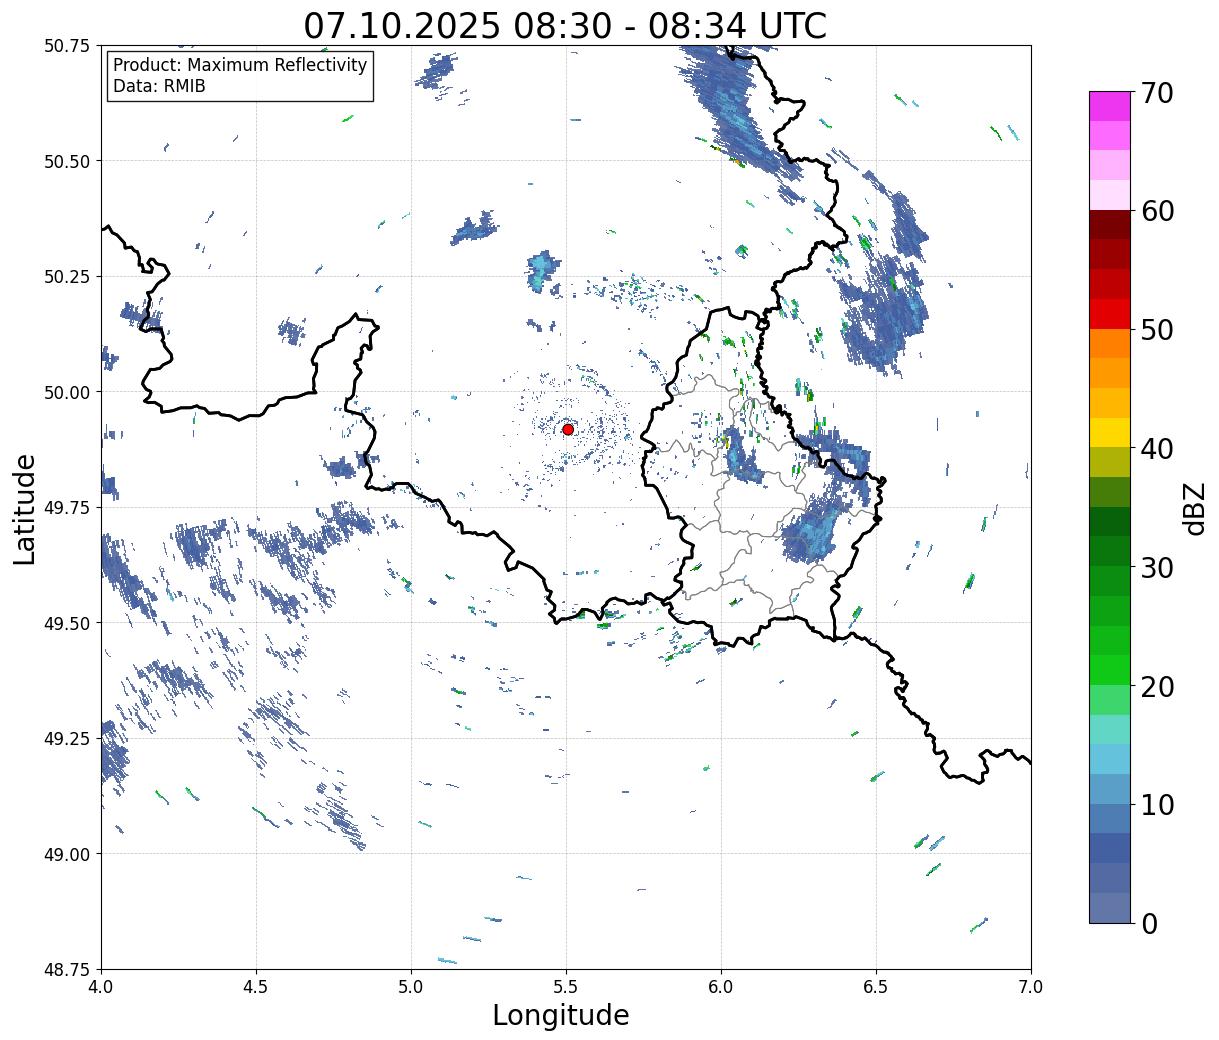This screenshot has height=1040, width=1219.
Task: Click longitude tick label 6.5
Action: point(876,987)
